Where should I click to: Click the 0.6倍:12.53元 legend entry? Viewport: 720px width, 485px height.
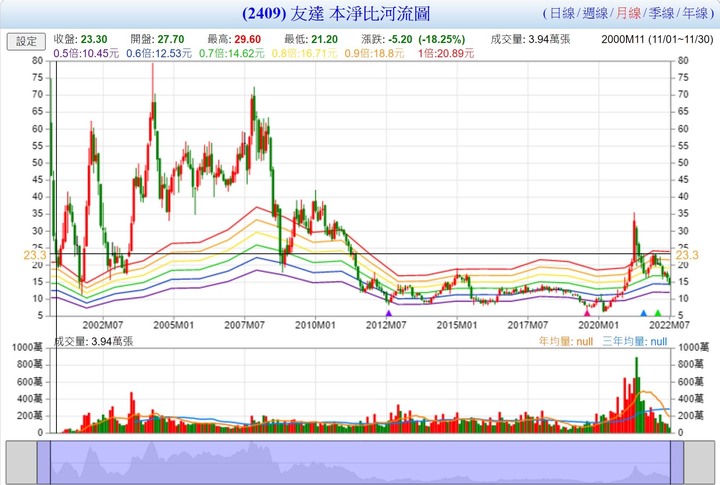tap(159, 54)
